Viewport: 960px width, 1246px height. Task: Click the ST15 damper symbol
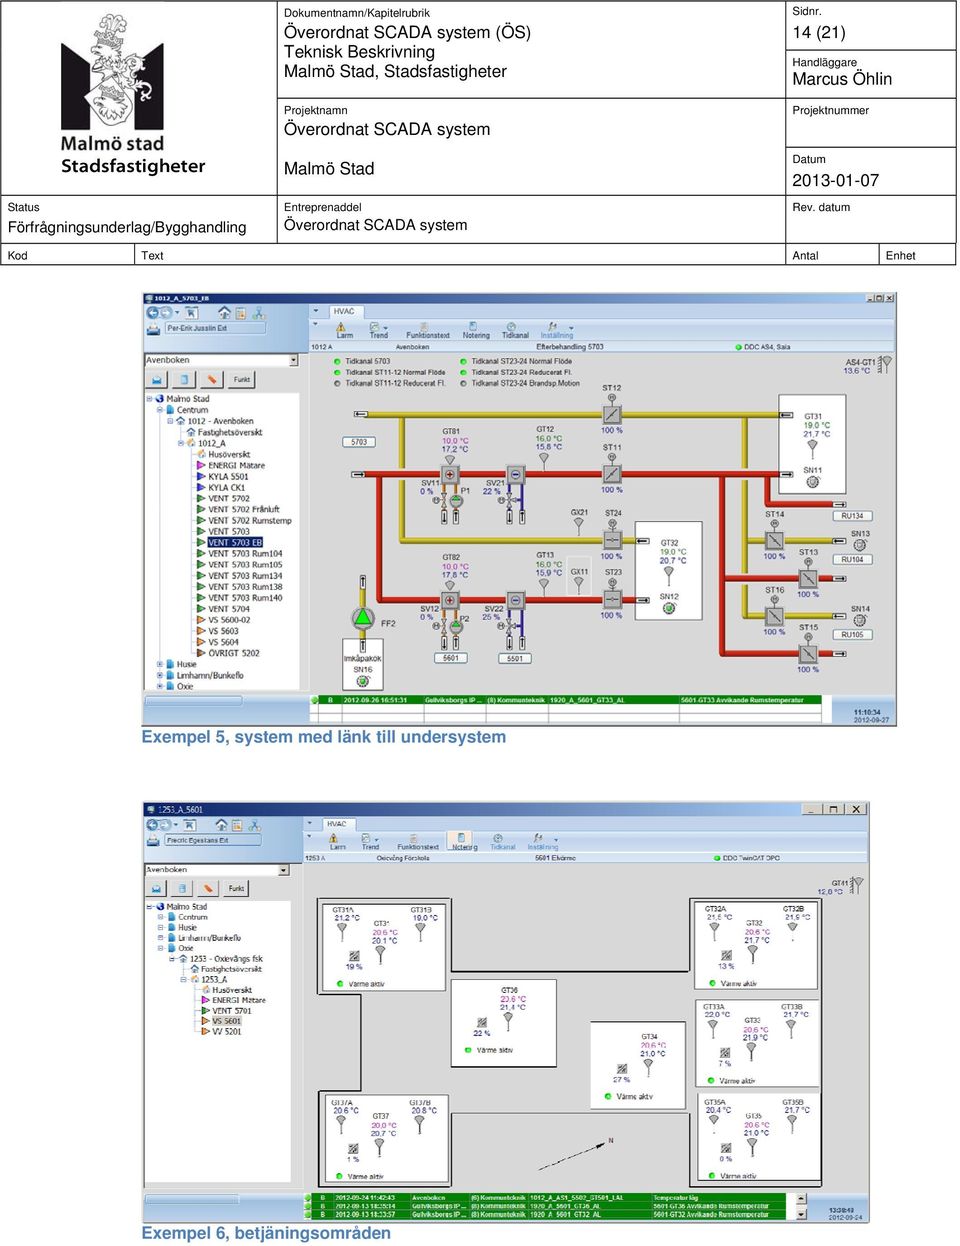pyautogui.click(x=808, y=652)
